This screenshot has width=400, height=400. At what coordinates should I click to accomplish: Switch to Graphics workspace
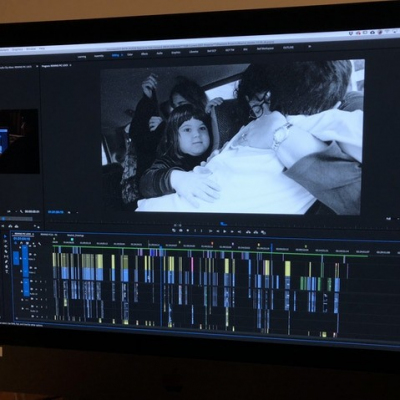click(x=176, y=53)
